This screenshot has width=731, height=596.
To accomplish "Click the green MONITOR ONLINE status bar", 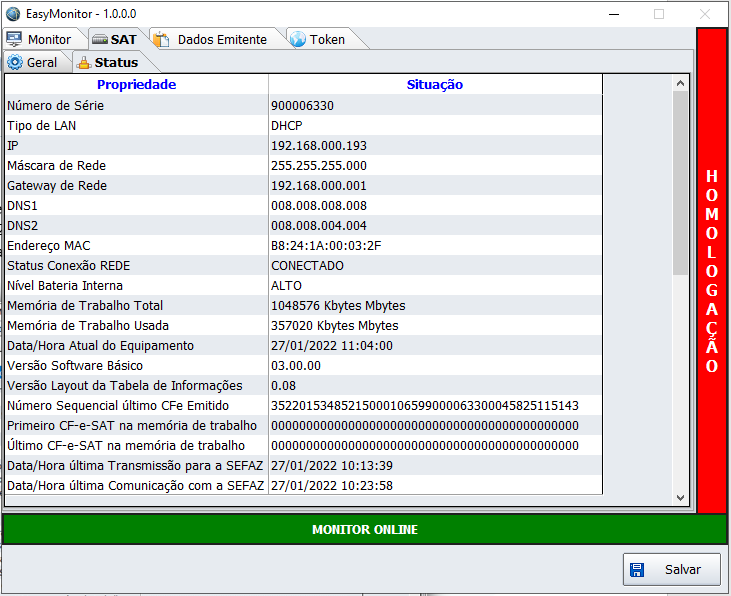I will 364,529.
